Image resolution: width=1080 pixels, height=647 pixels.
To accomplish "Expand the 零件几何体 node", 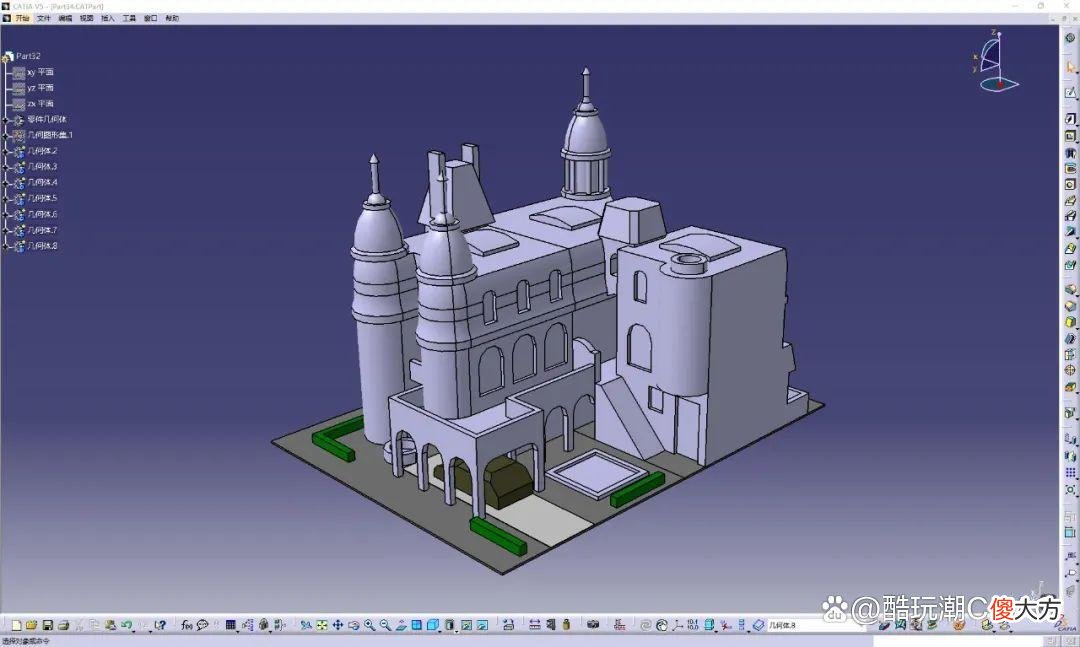I will [x=6, y=120].
